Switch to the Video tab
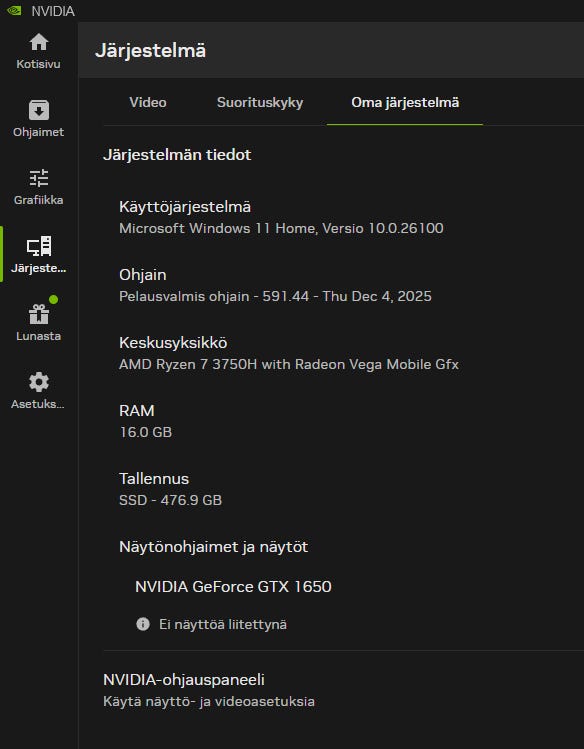 [148, 102]
